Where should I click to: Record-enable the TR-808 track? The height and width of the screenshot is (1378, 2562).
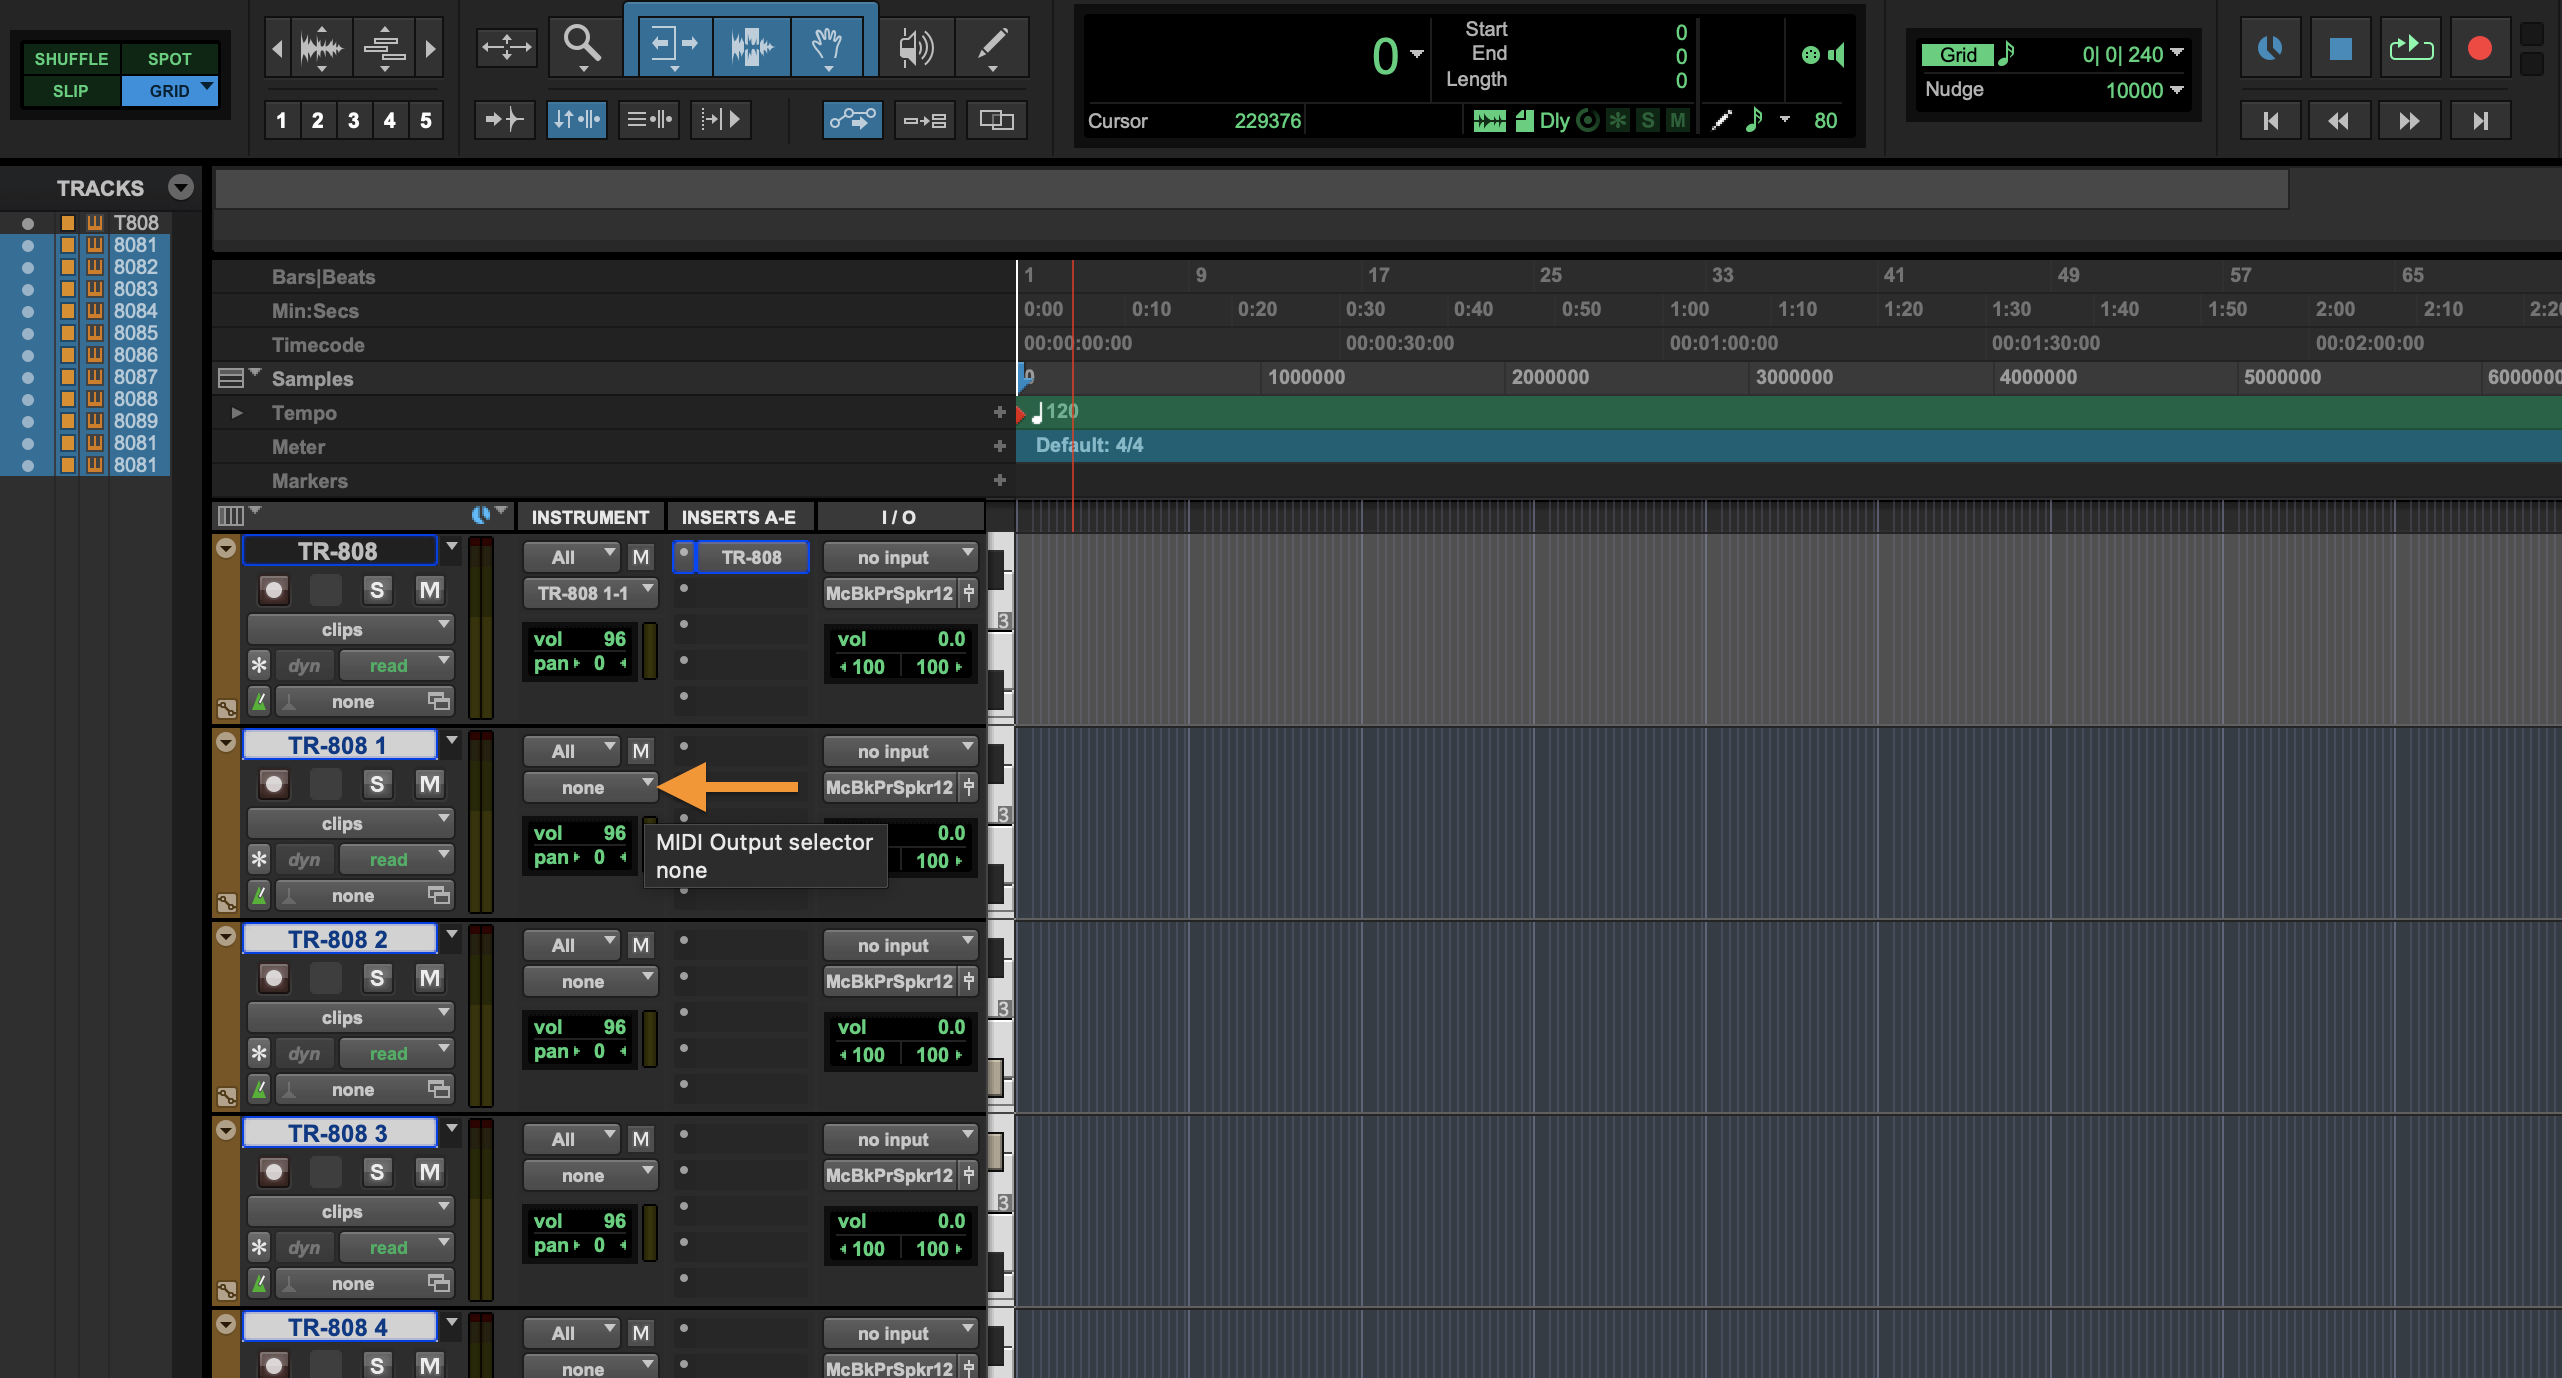click(273, 590)
